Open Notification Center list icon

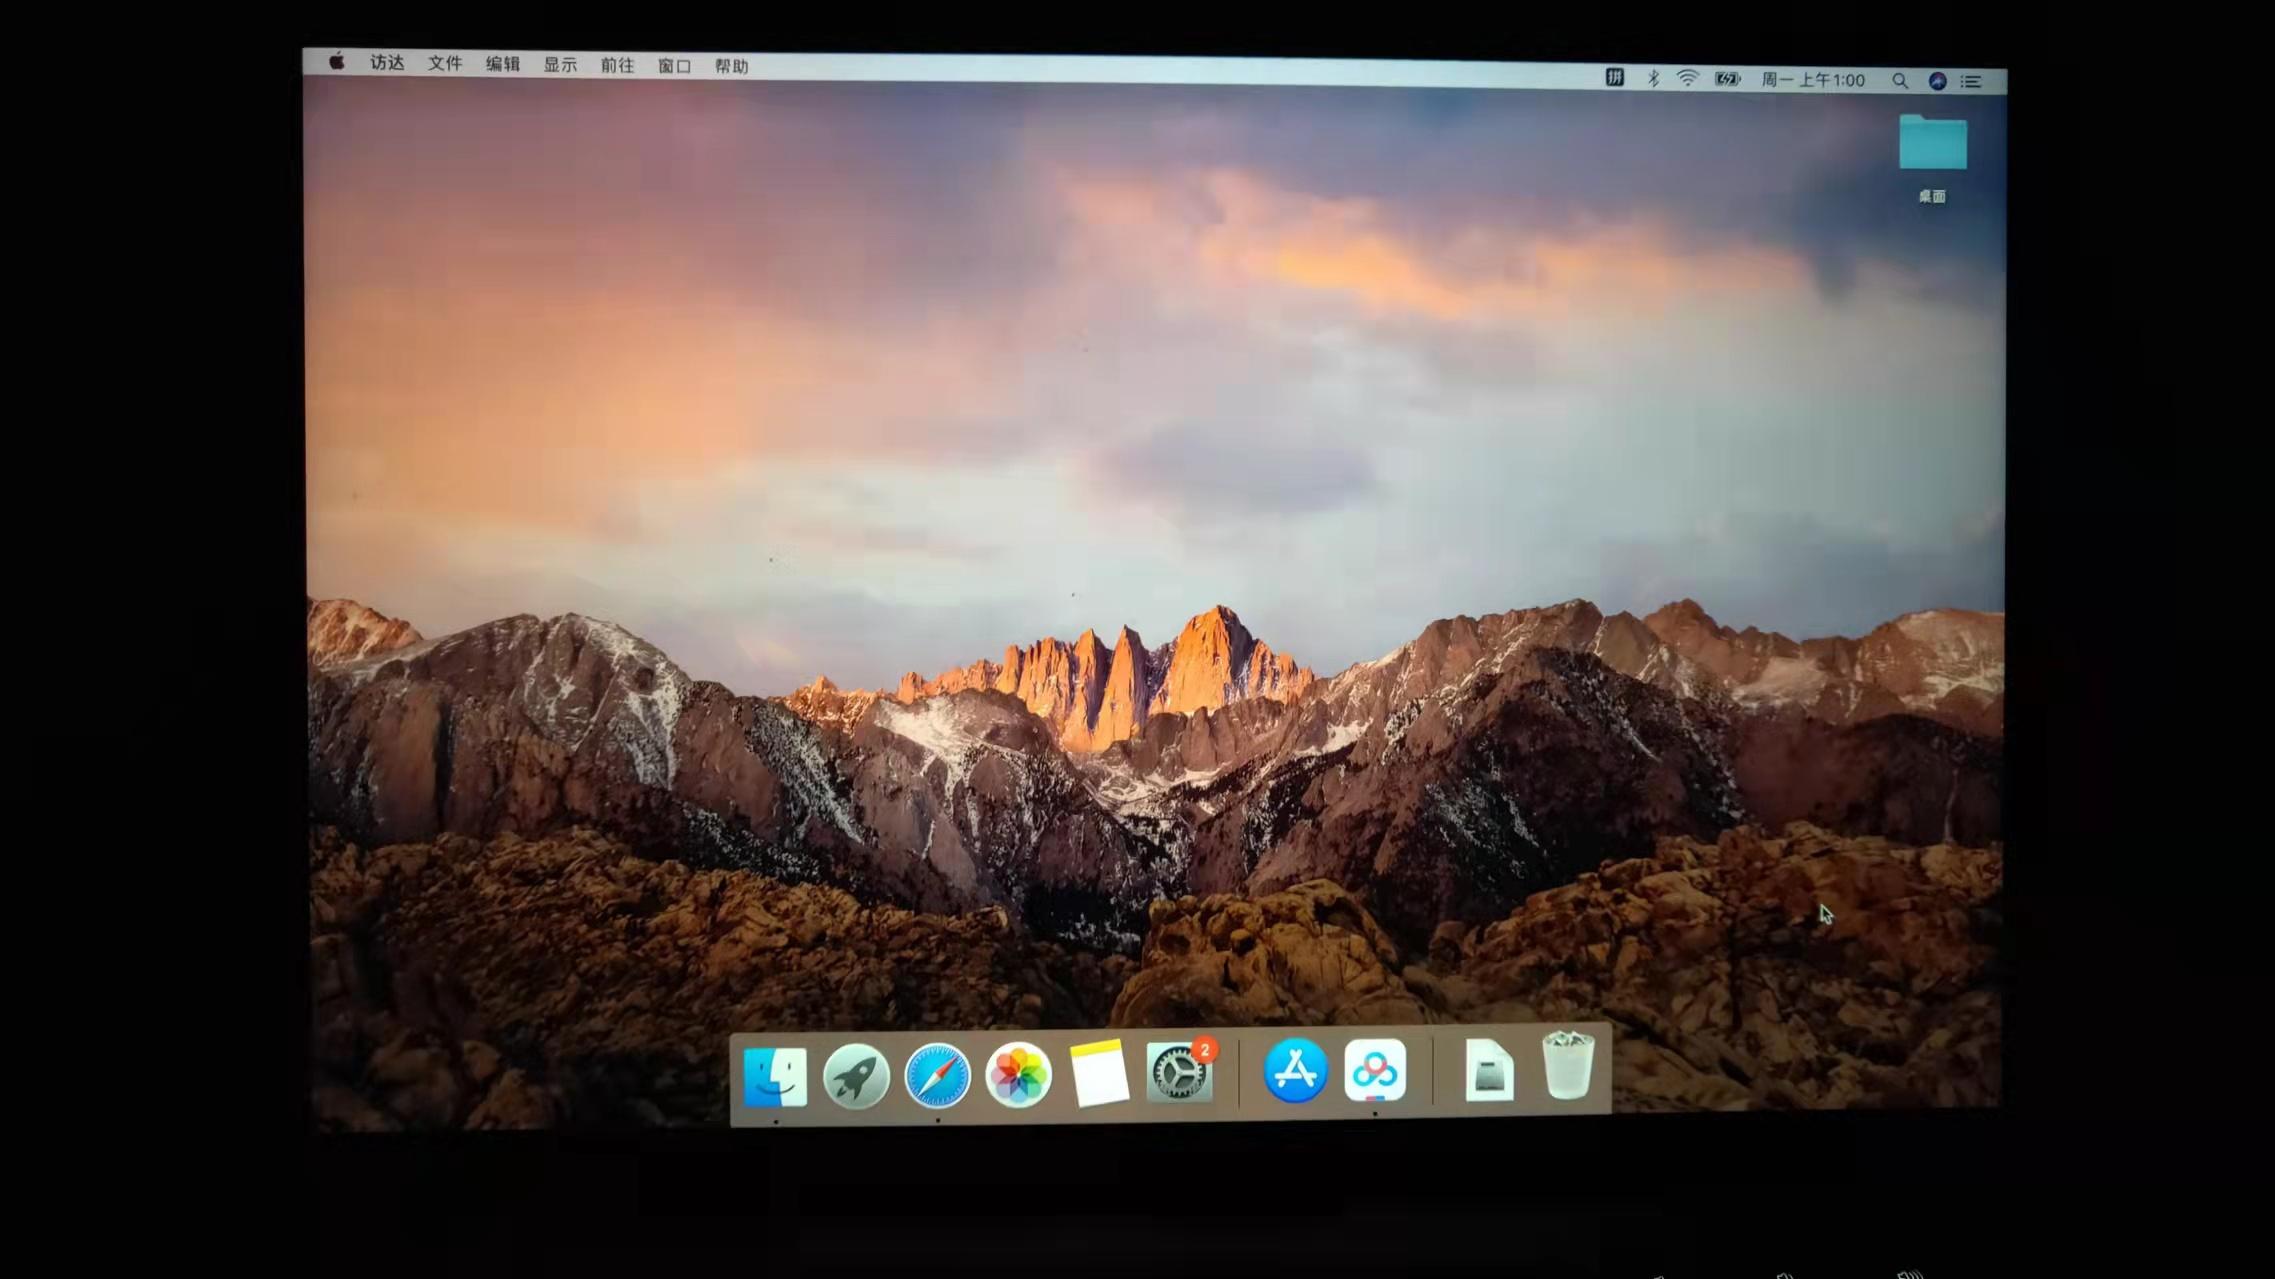1970,81
